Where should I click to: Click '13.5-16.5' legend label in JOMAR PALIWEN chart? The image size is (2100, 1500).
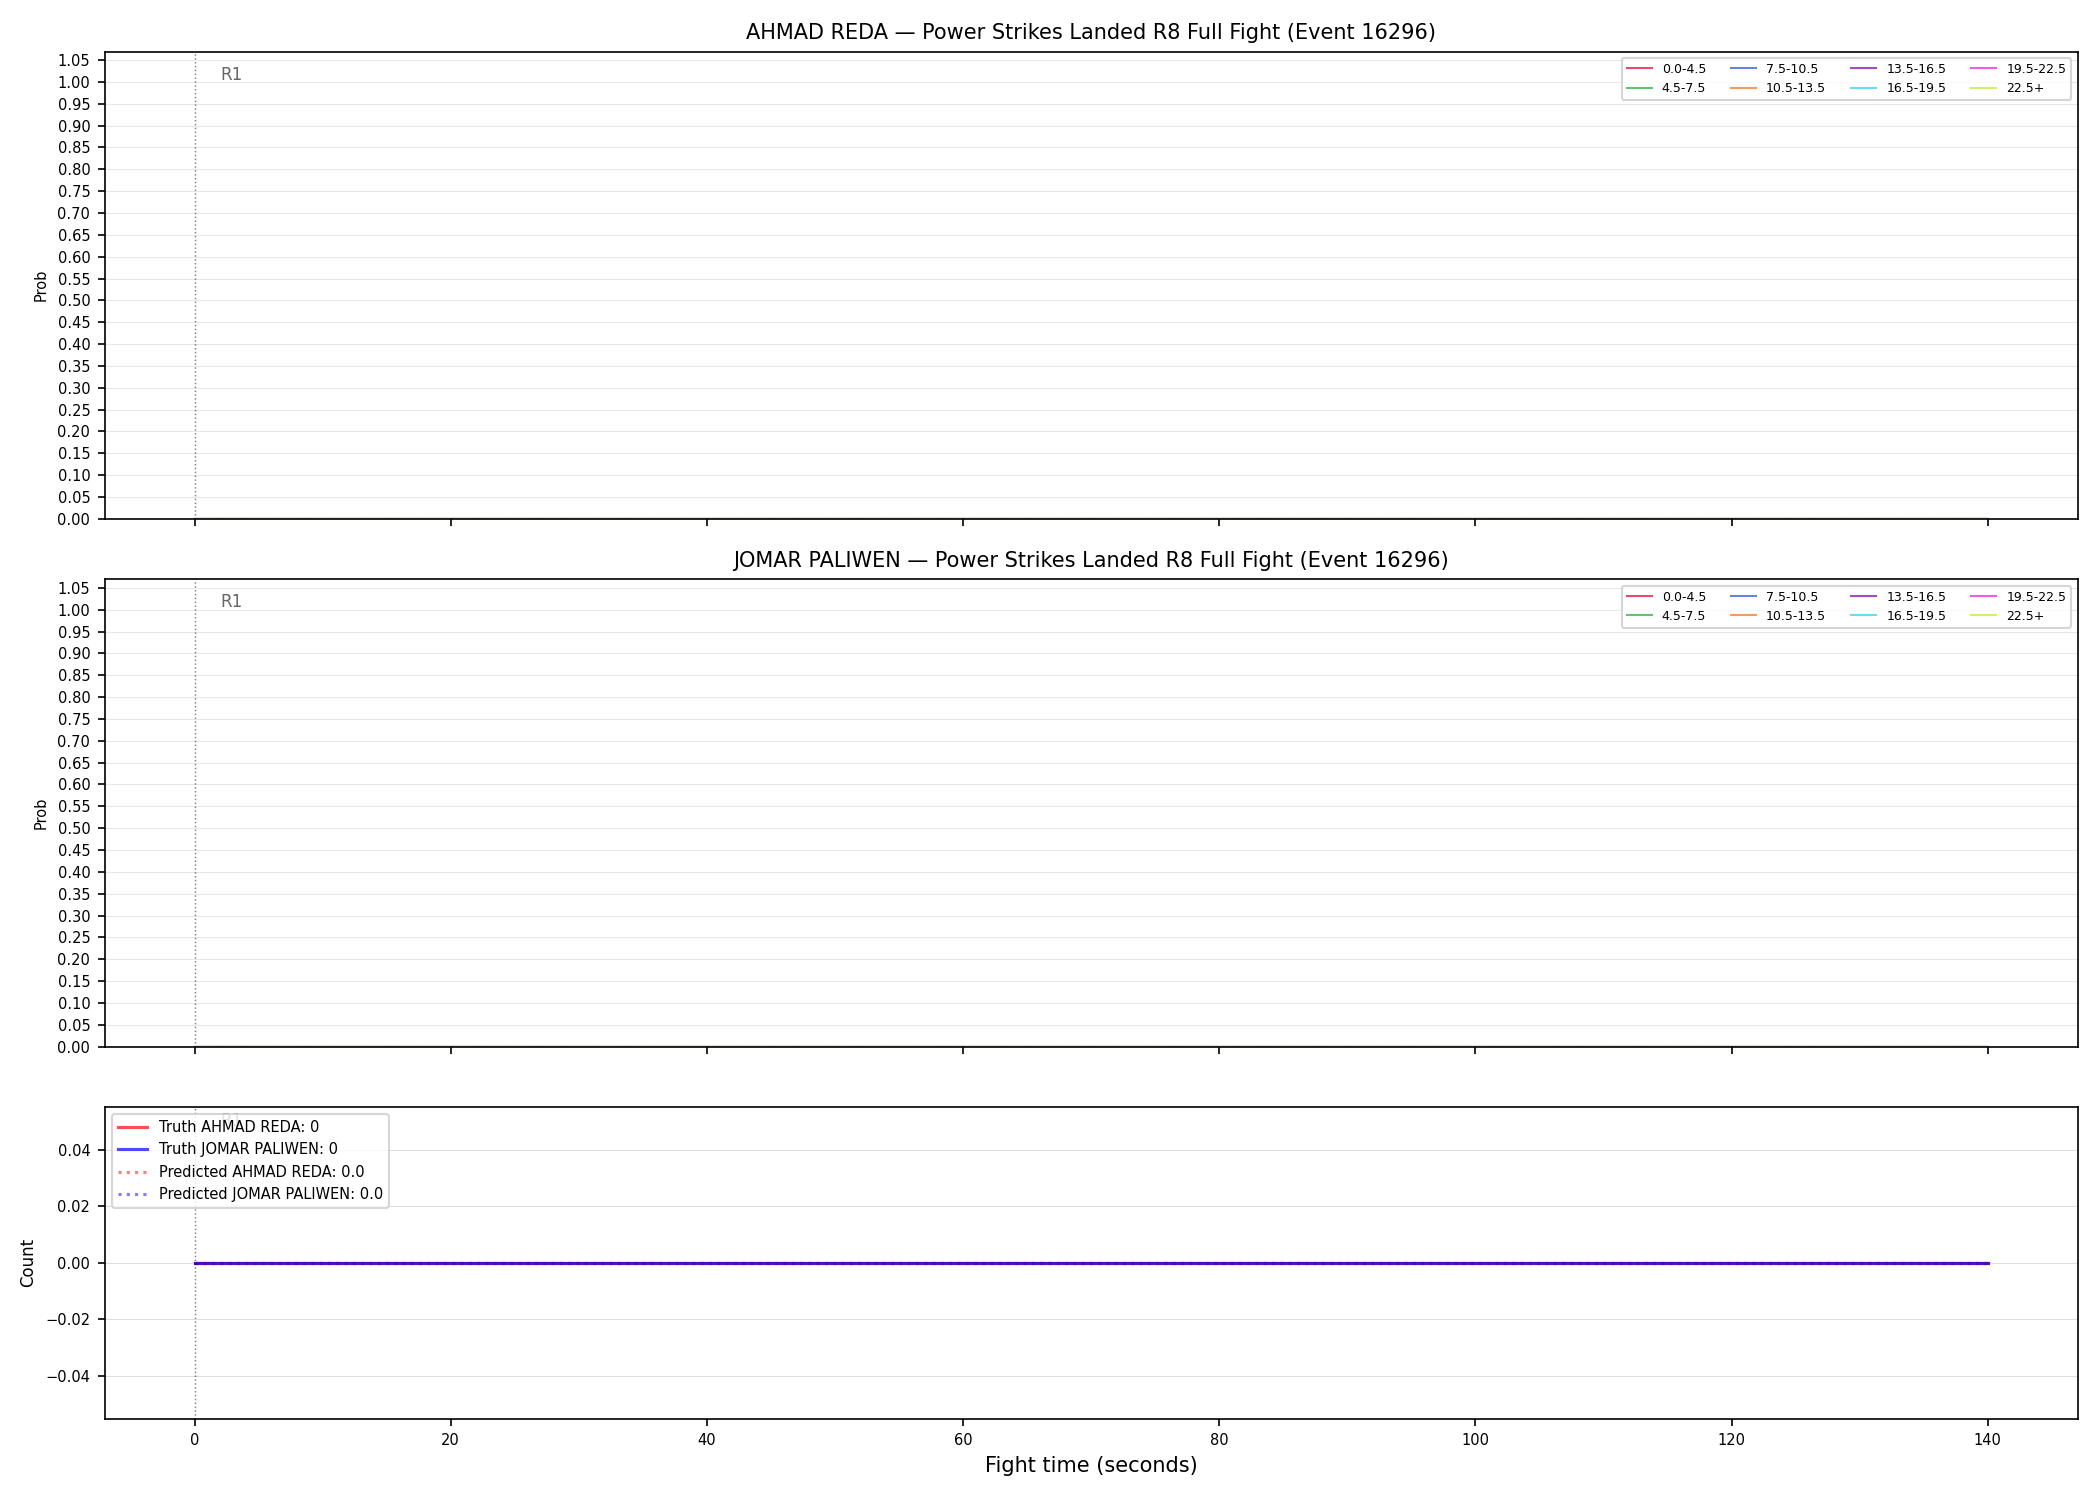tap(1916, 597)
